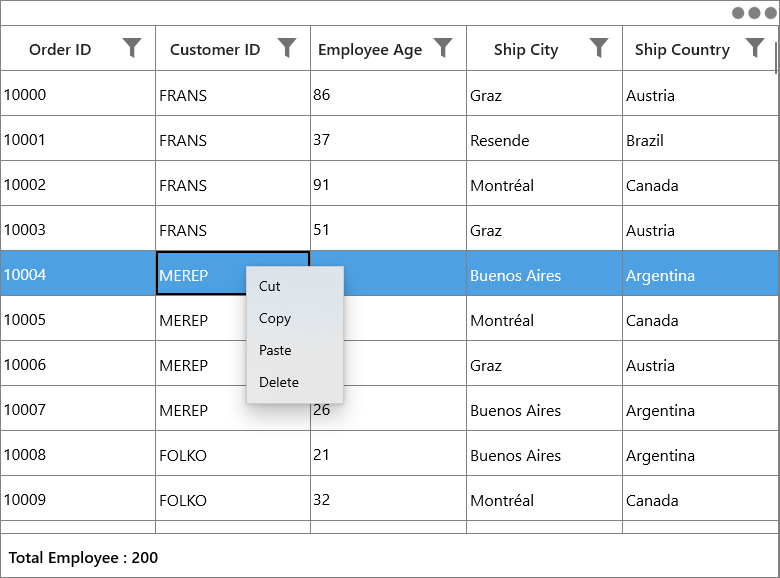Select order ID cell 10005
The width and height of the screenshot is (780, 578).
click(78, 318)
